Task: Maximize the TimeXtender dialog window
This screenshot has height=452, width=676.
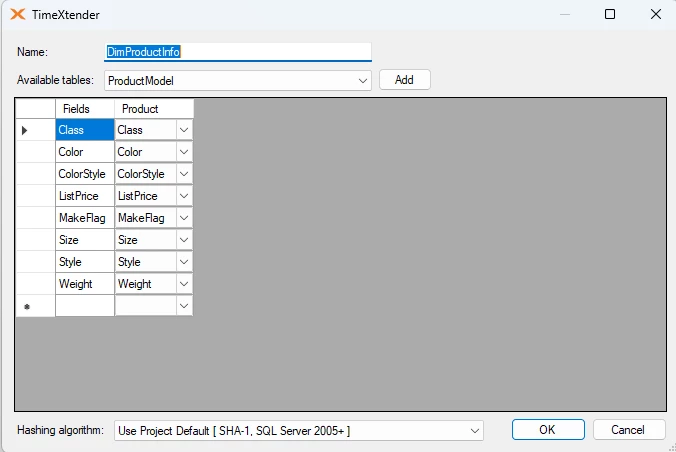Action: point(610,14)
